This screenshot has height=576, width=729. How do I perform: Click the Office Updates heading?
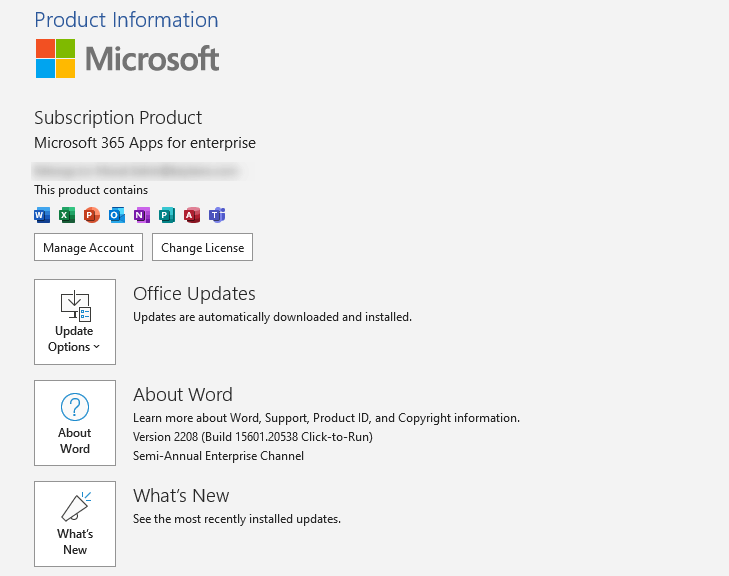click(x=194, y=294)
